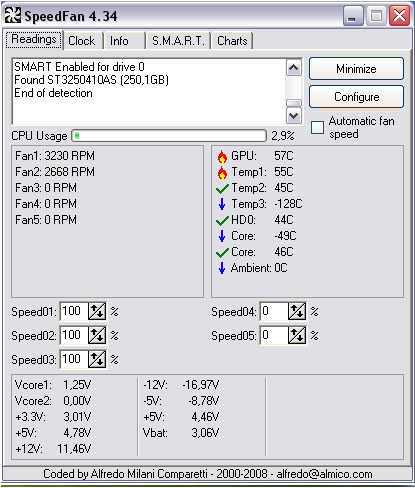Viewport: 415px width, 488px height.
Task: Click the SpeedFan fan icon in title bar
Action: tap(13, 15)
